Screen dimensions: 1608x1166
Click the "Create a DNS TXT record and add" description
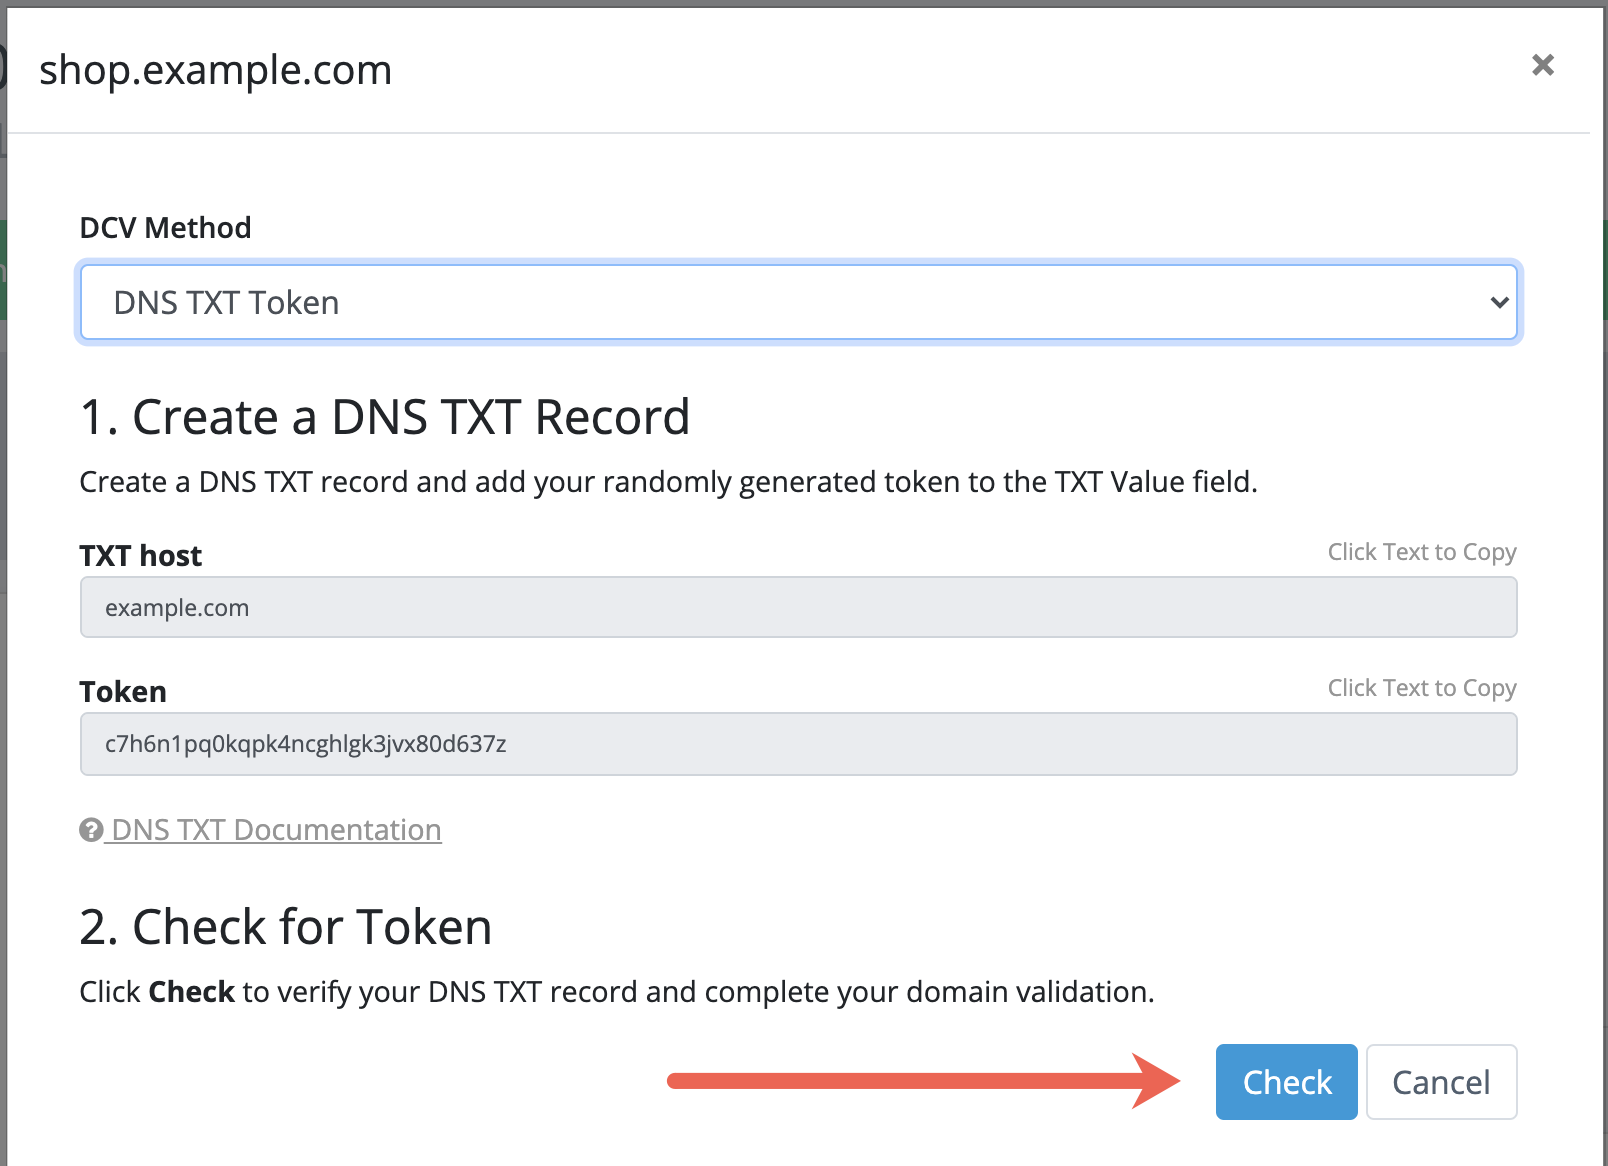(x=668, y=482)
